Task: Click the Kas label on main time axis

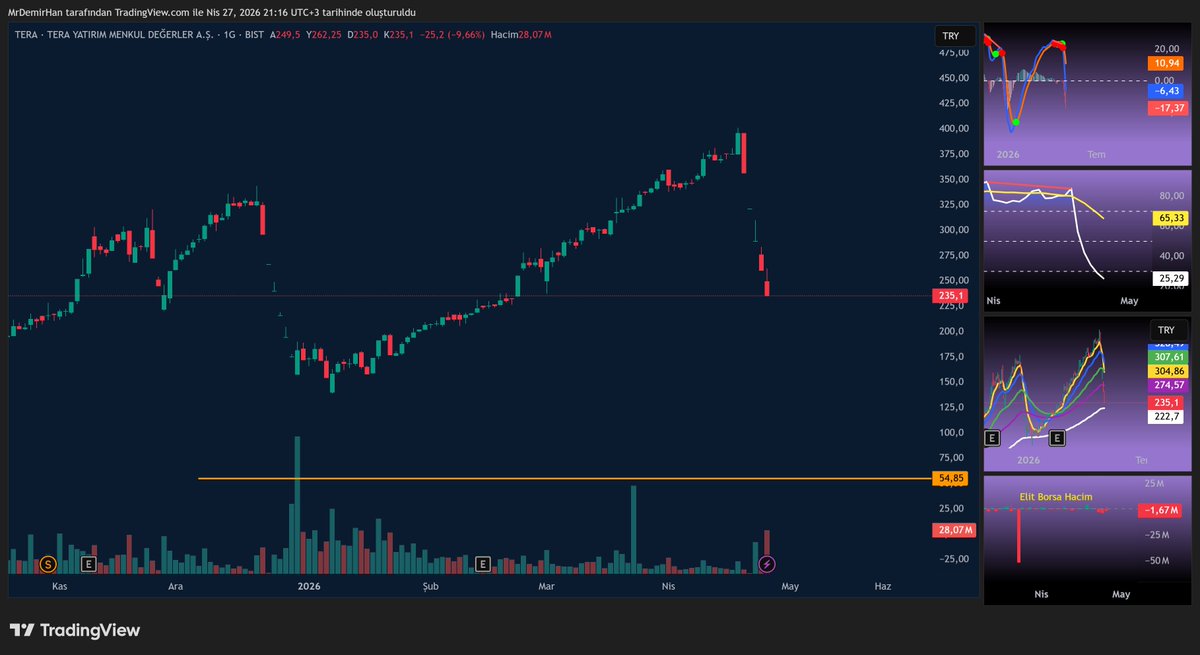Action: (59, 586)
